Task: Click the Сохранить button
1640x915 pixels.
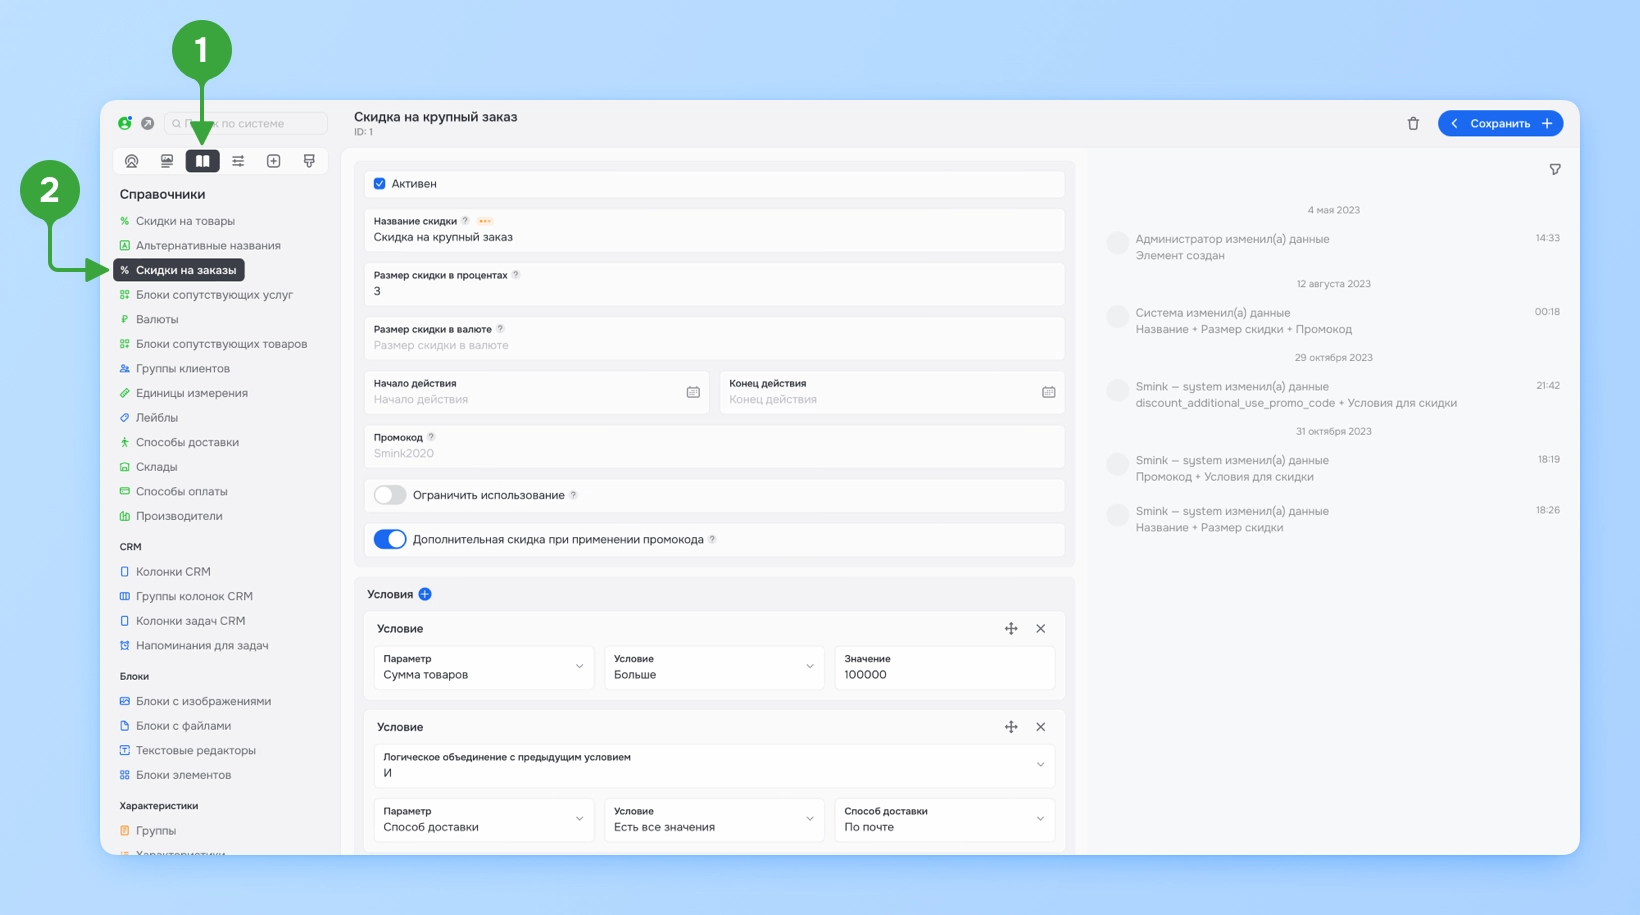Action: click(1500, 124)
